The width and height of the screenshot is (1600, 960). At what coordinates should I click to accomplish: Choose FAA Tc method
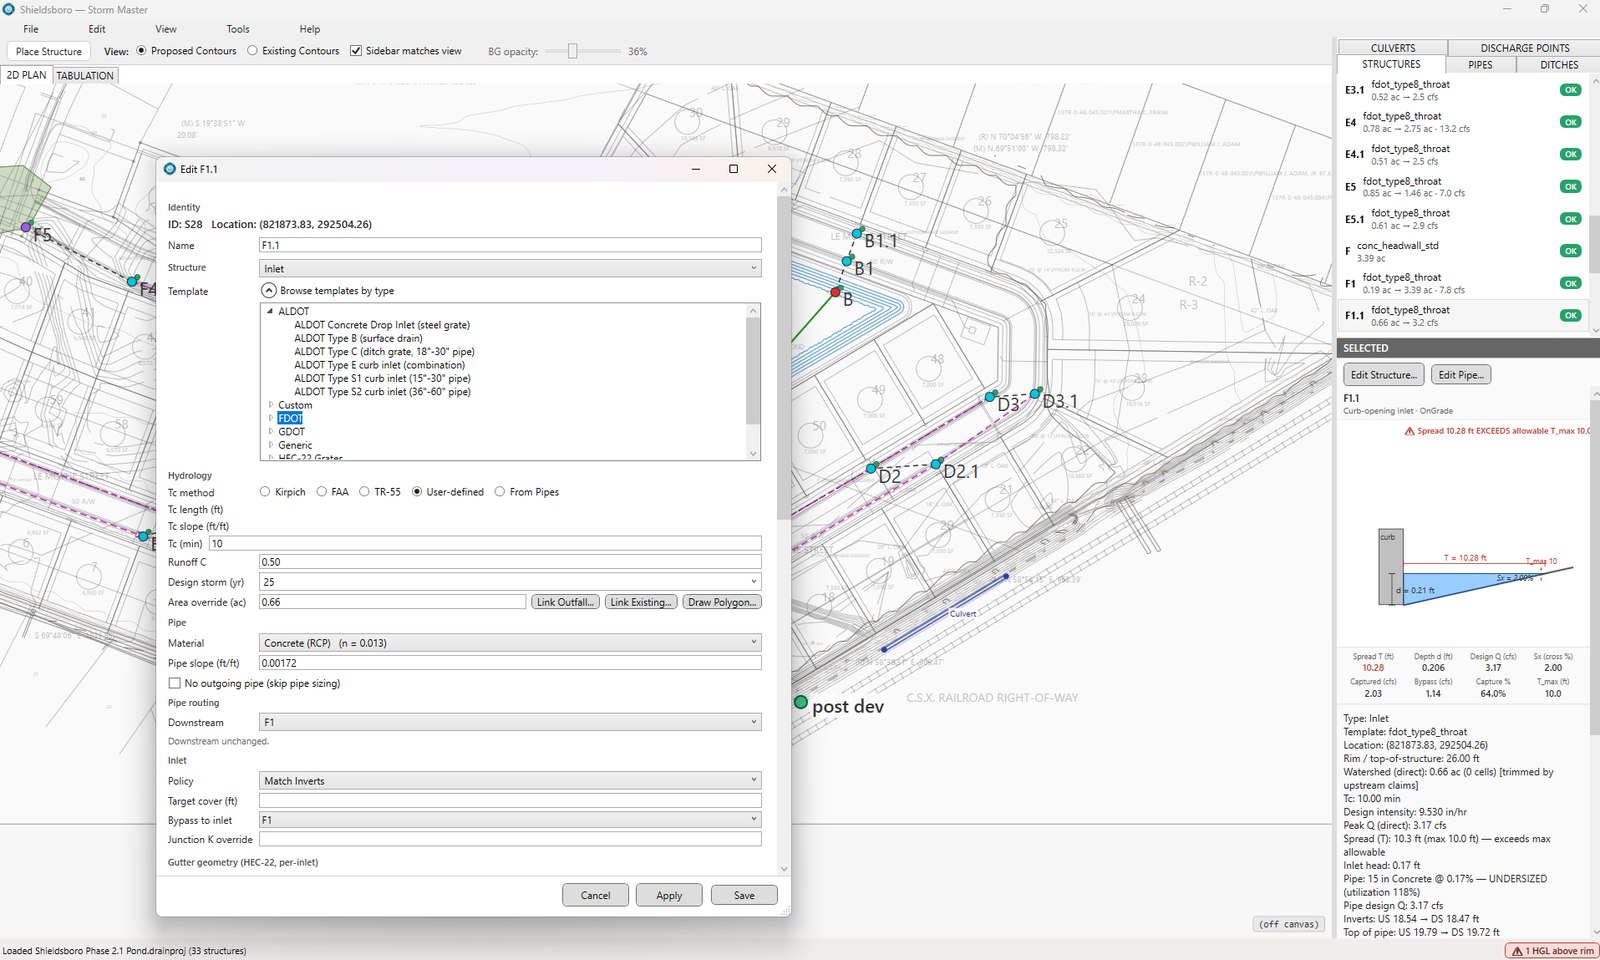point(321,492)
